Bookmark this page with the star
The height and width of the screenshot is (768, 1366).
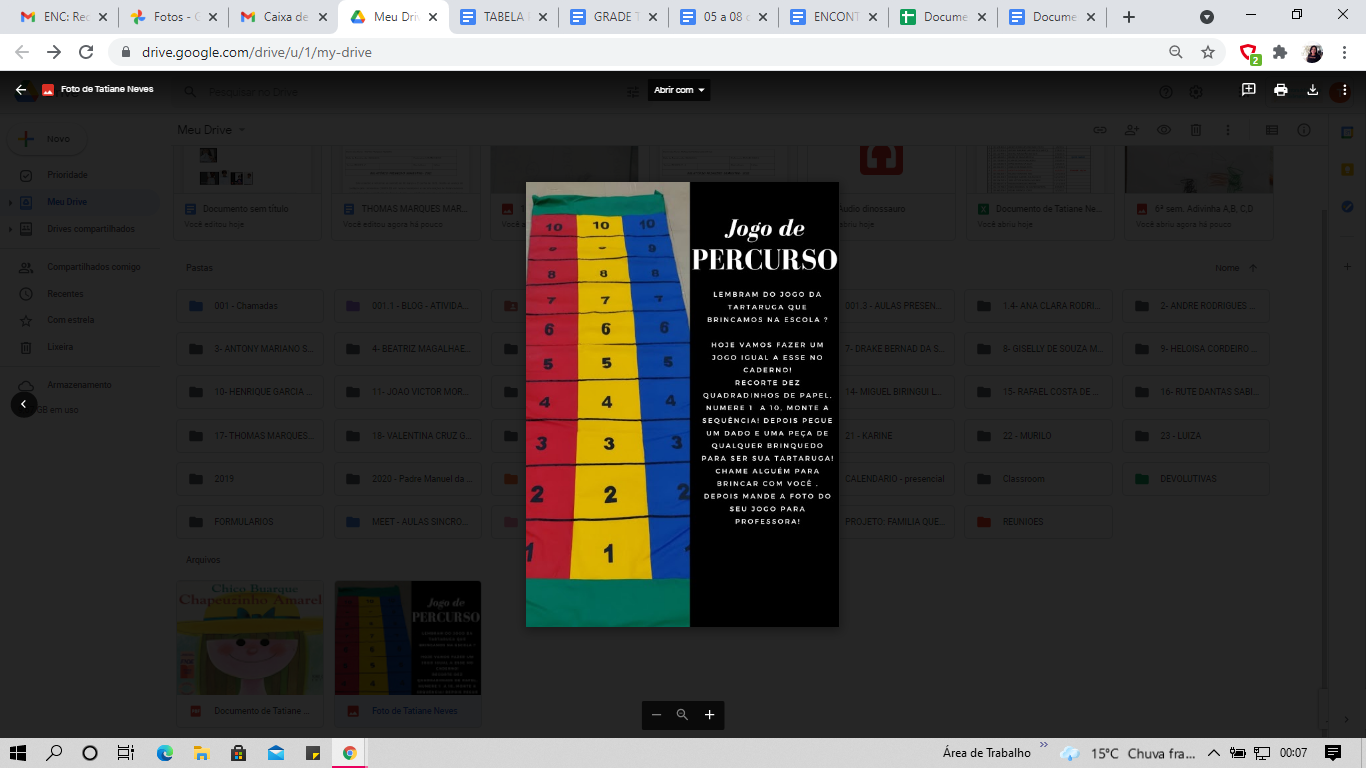(x=1208, y=52)
